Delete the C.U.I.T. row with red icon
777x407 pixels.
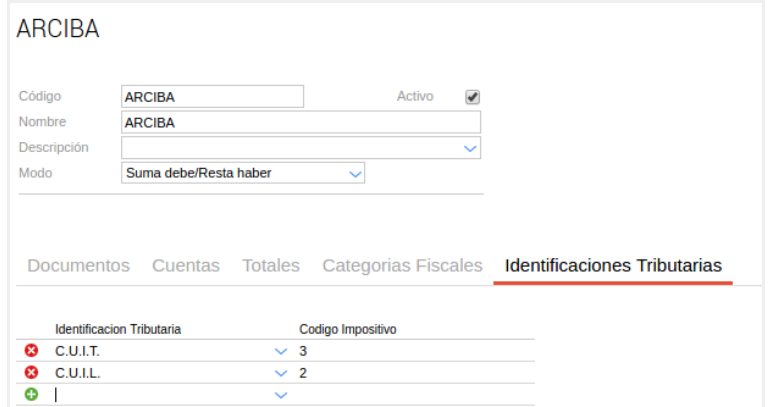[31, 351]
